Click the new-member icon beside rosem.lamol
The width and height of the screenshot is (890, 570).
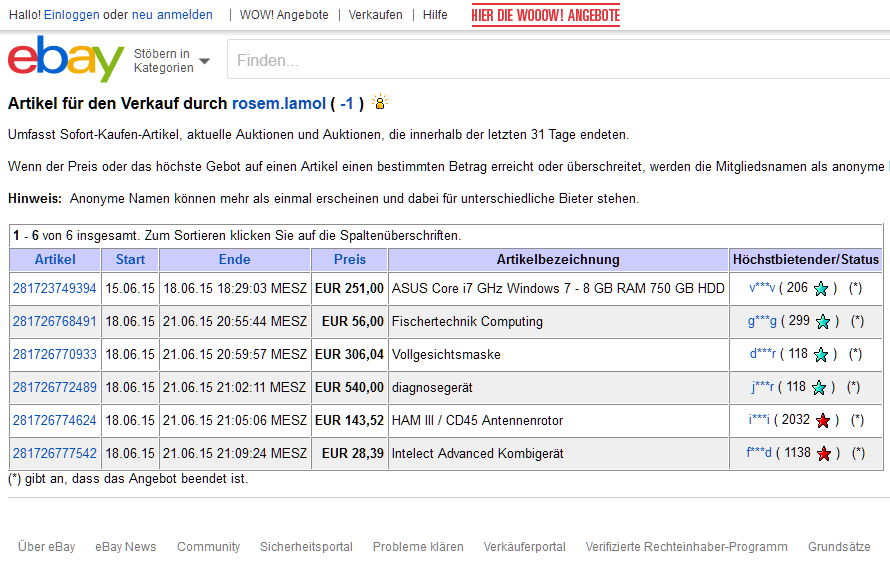pos(380,102)
